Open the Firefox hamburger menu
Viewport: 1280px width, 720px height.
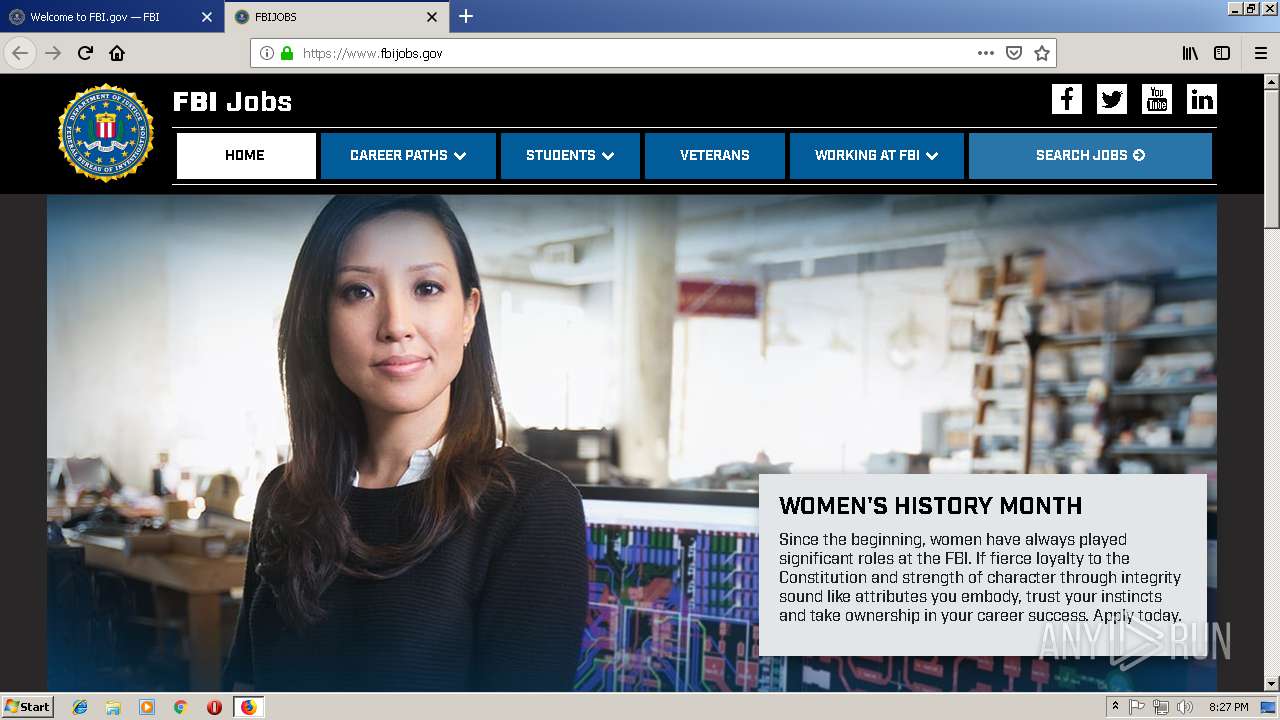tap(1260, 53)
